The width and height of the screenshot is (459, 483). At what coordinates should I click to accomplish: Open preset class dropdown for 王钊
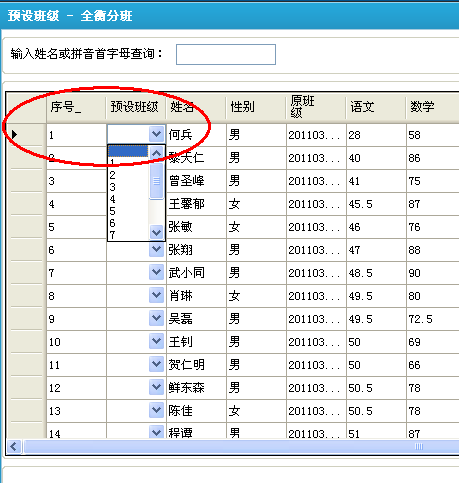tap(156, 341)
